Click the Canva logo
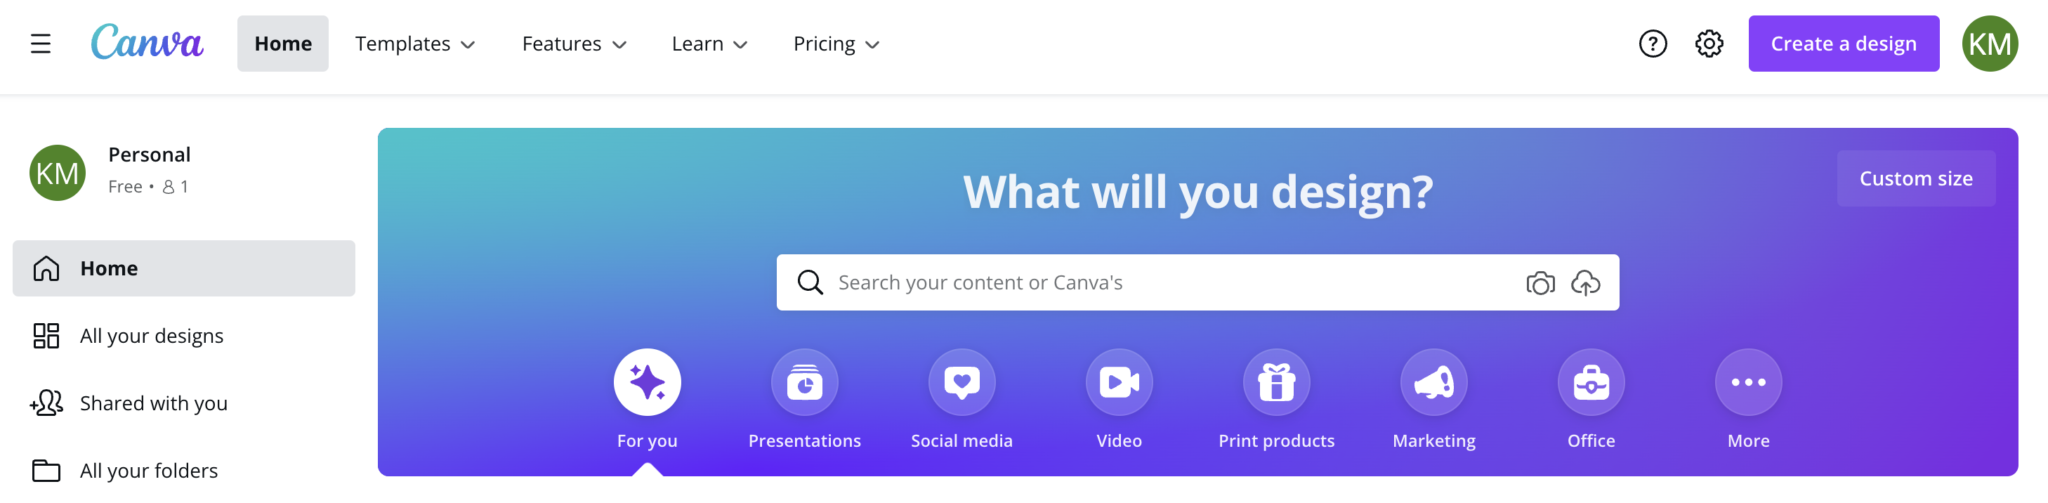The width and height of the screenshot is (2048, 503). coord(147,43)
